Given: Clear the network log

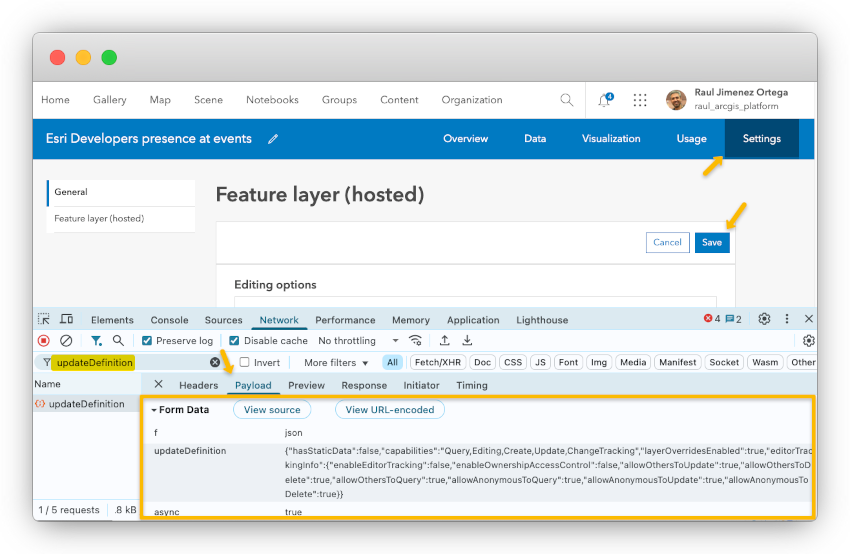Looking at the screenshot, I should coord(66,340).
